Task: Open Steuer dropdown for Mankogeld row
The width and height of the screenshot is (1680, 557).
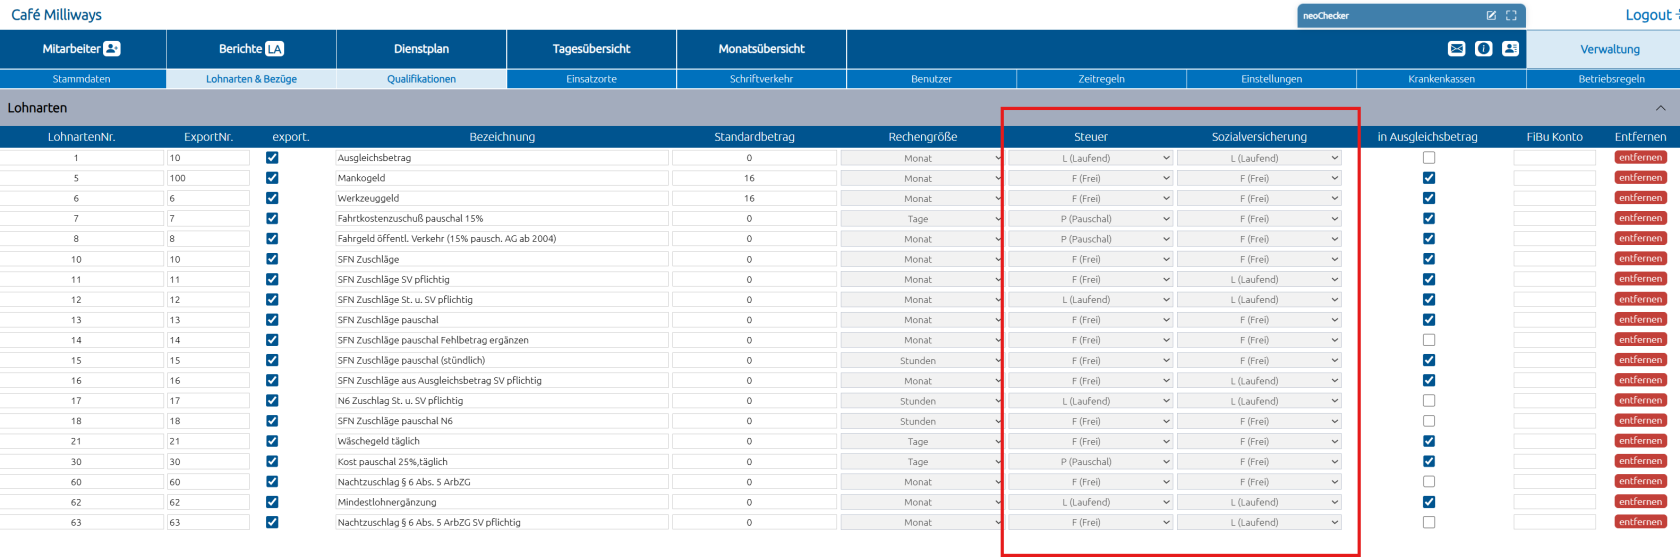Action: [x=1090, y=178]
